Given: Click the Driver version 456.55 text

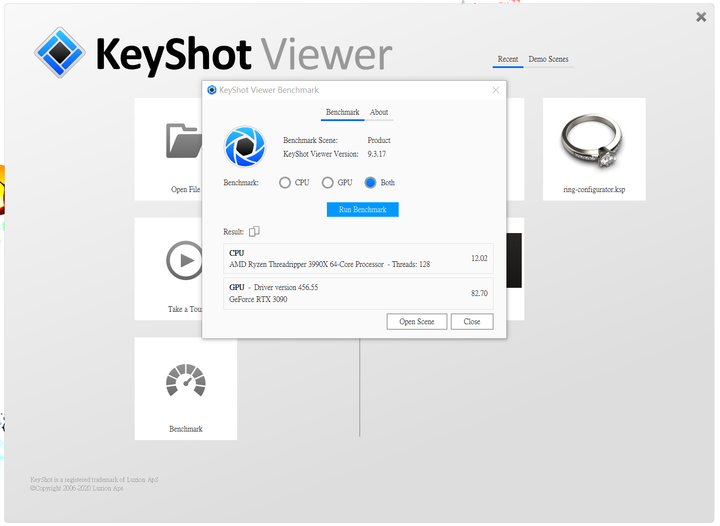Looking at the screenshot, I should pyautogui.click(x=286, y=287).
